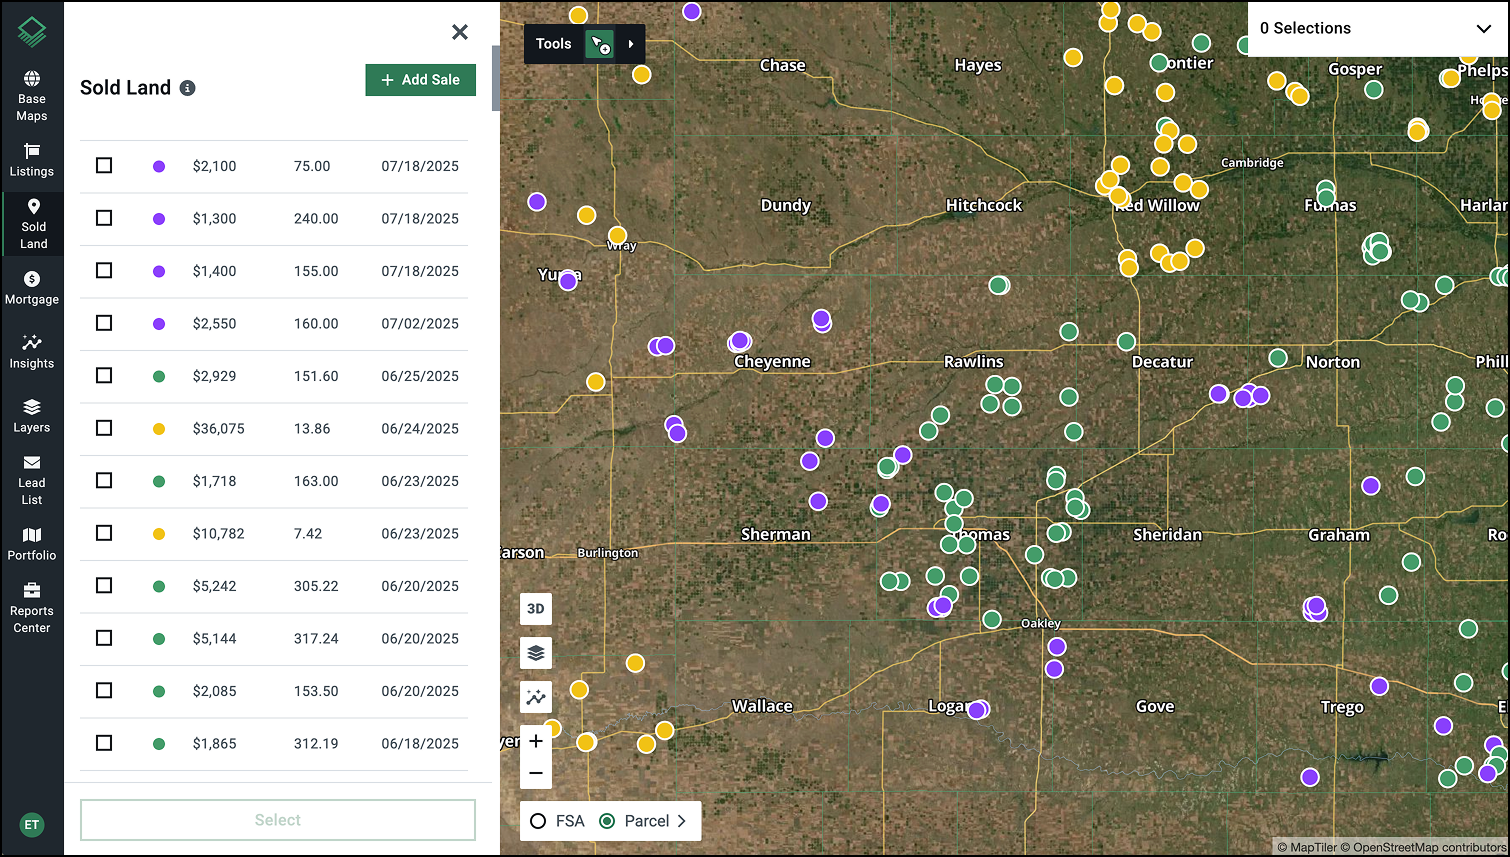Viewport: 1510px width, 857px height.
Task: Expand the 0 Selections dropdown
Action: click(x=1484, y=29)
